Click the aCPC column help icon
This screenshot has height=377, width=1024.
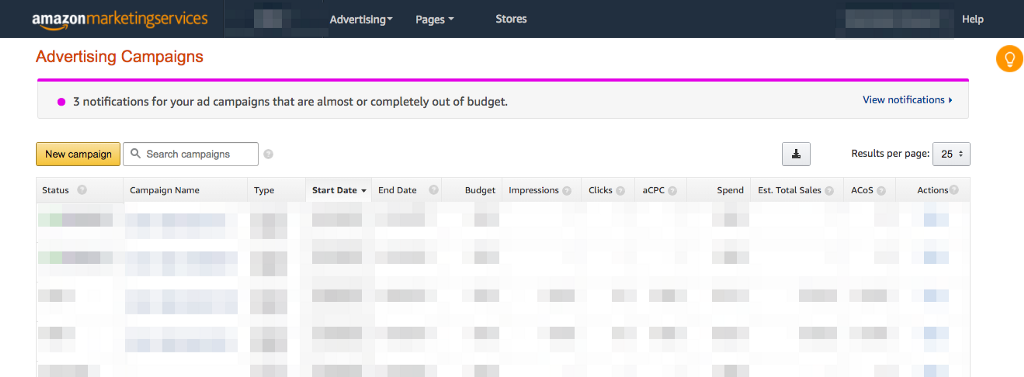[x=672, y=191]
